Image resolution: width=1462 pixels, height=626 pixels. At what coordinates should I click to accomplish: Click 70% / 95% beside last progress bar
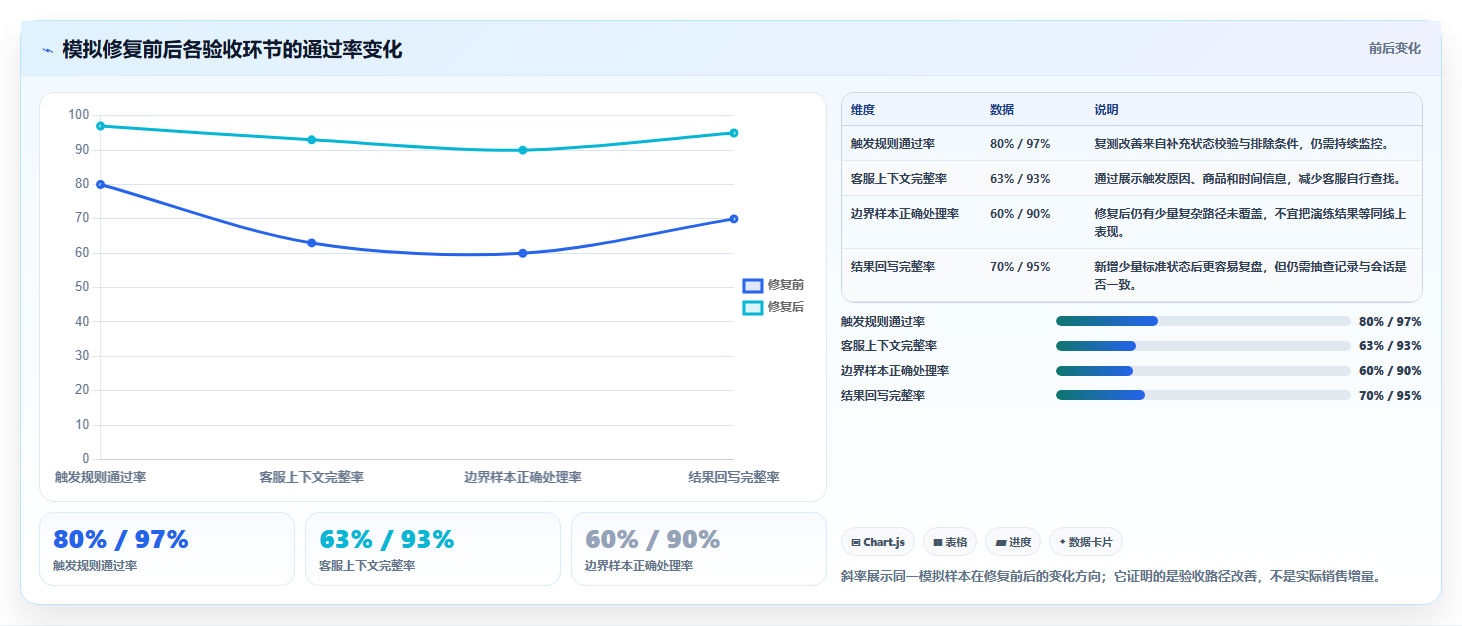click(x=1390, y=396)
